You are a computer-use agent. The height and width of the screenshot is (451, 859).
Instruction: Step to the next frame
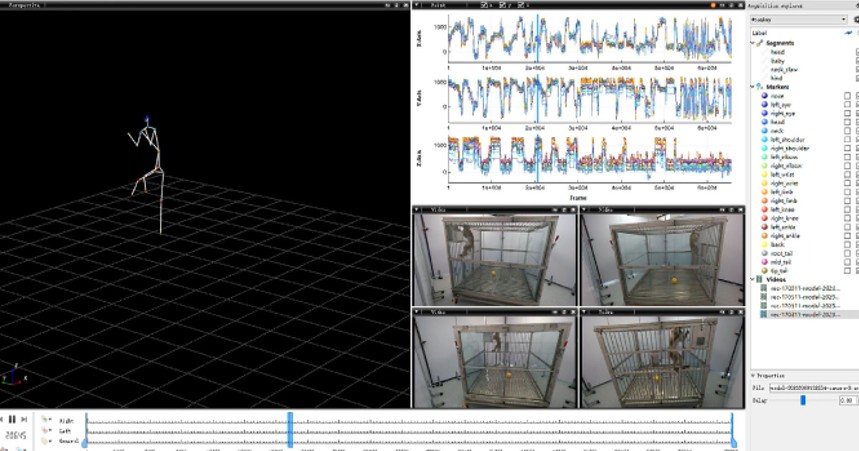(23, 420)
